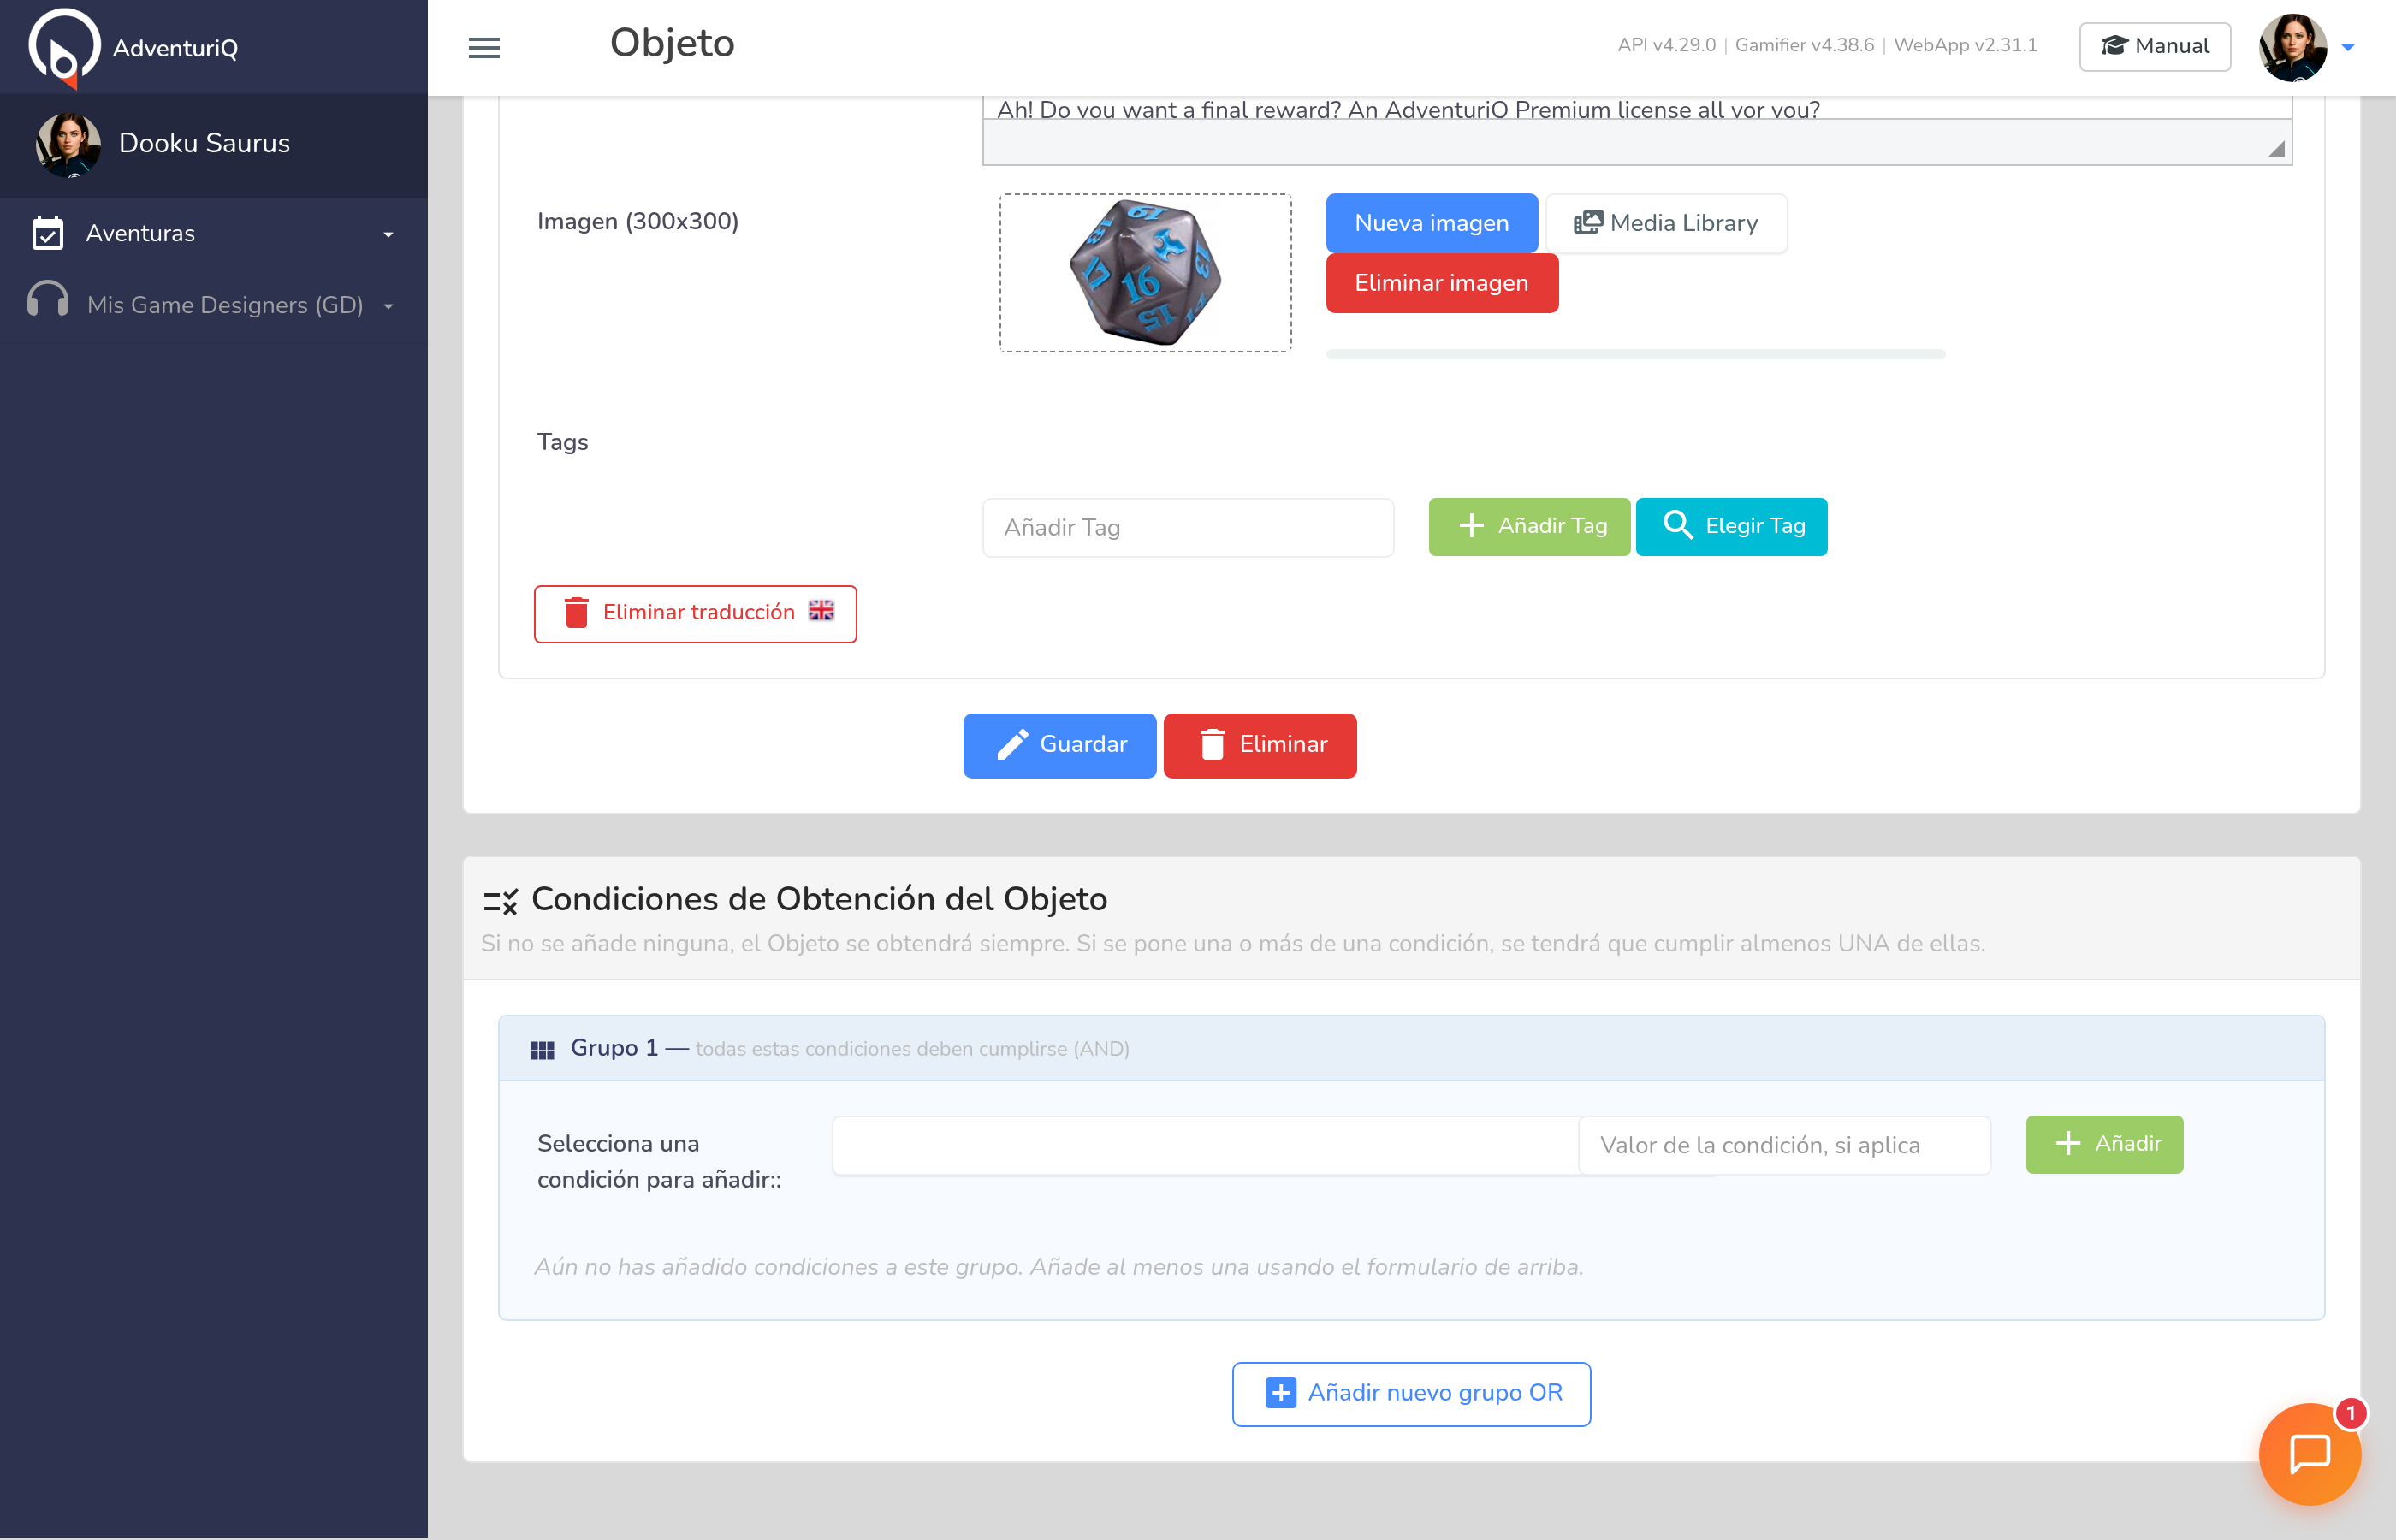Viewport: 2396px width, 1540px height.
Task: Focus Valor de la condición input
Action: point(1784,1145)
